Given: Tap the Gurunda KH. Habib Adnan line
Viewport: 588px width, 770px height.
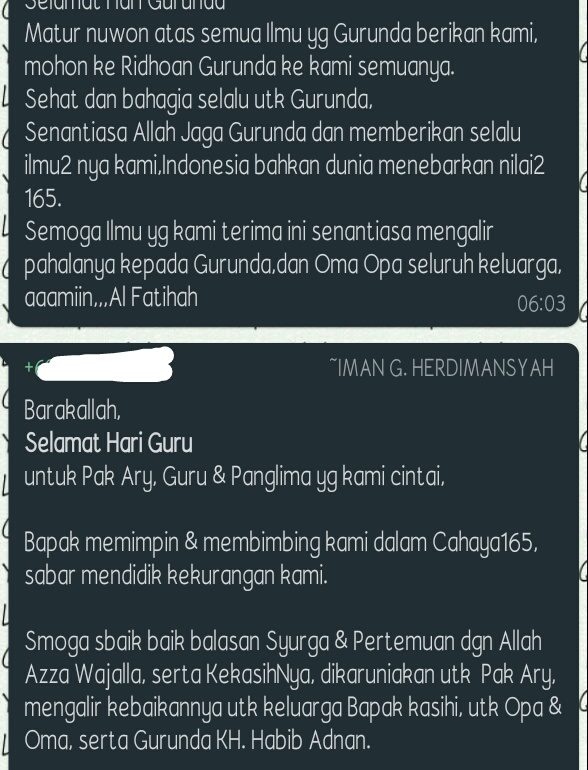Looking at the screenshot, I should click(x=197, y=740).
